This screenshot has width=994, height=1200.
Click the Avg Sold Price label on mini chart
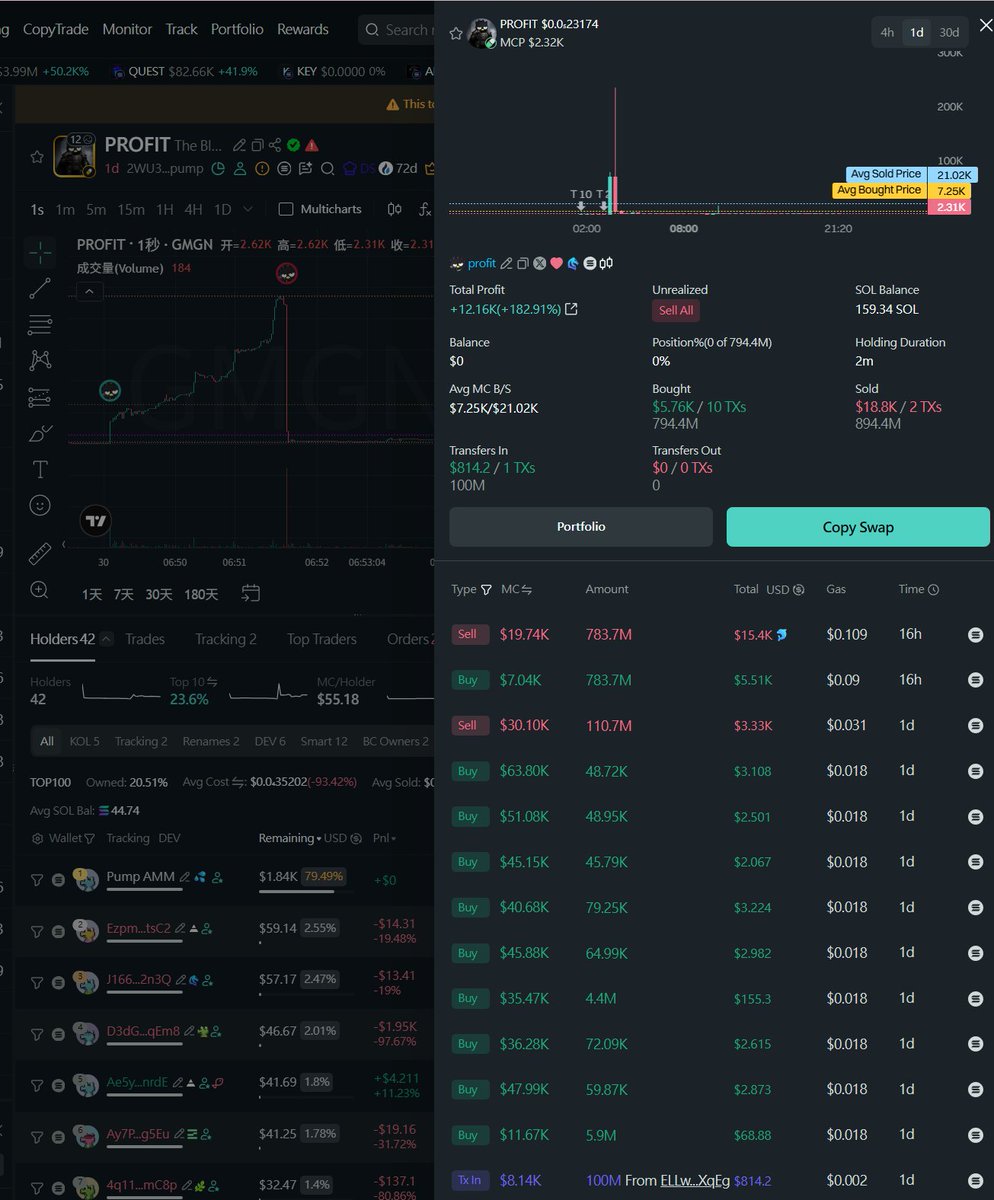886,174
